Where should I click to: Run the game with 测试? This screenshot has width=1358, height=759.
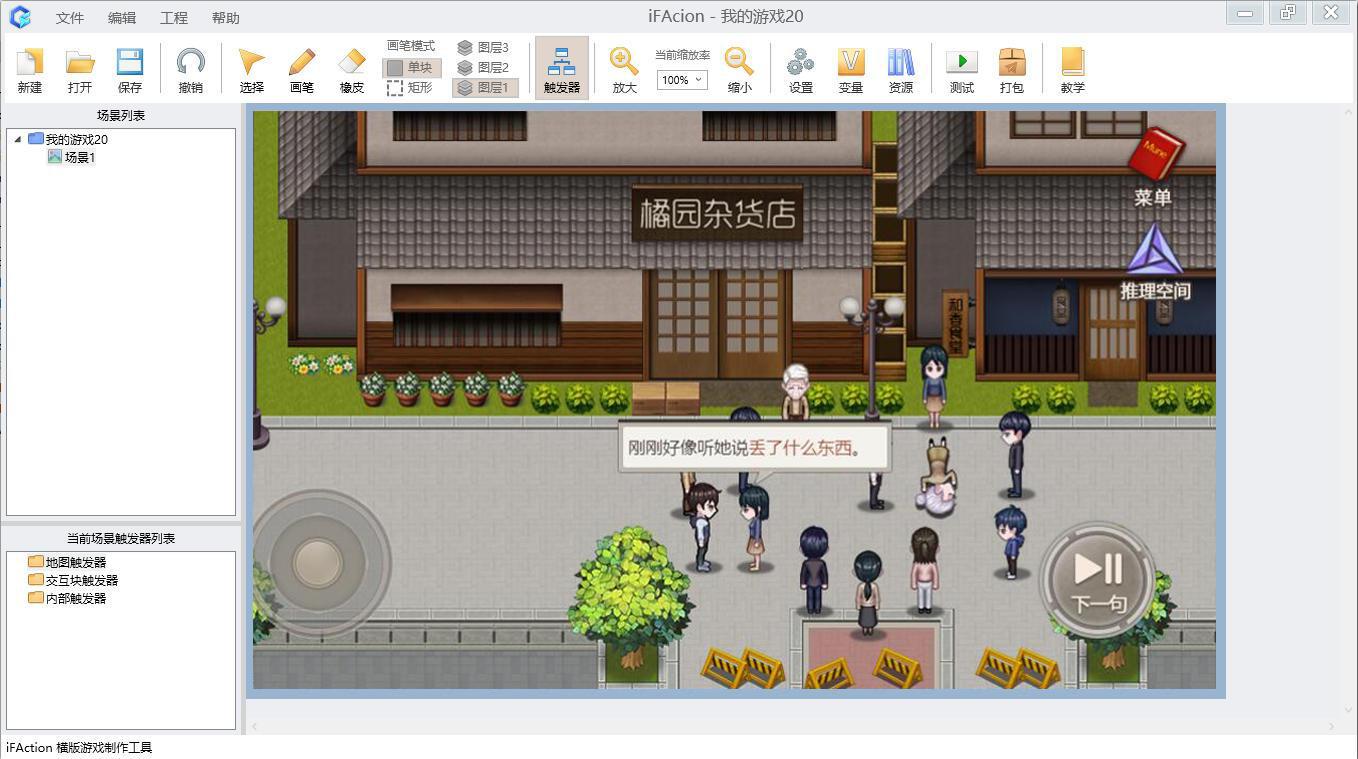(x=962, y=70)
